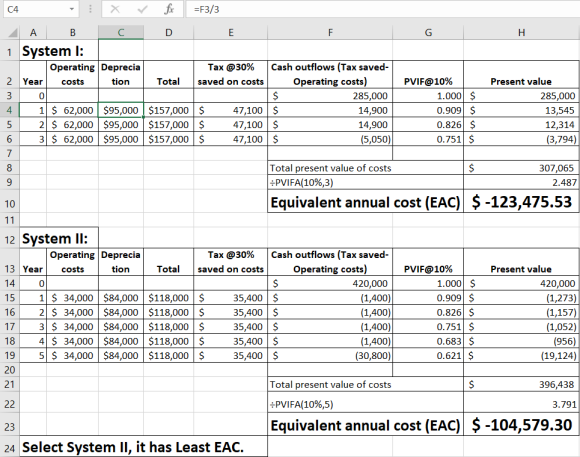Click the System I: title cell
This screenshot has width=580, height=457.
[59, 51]
